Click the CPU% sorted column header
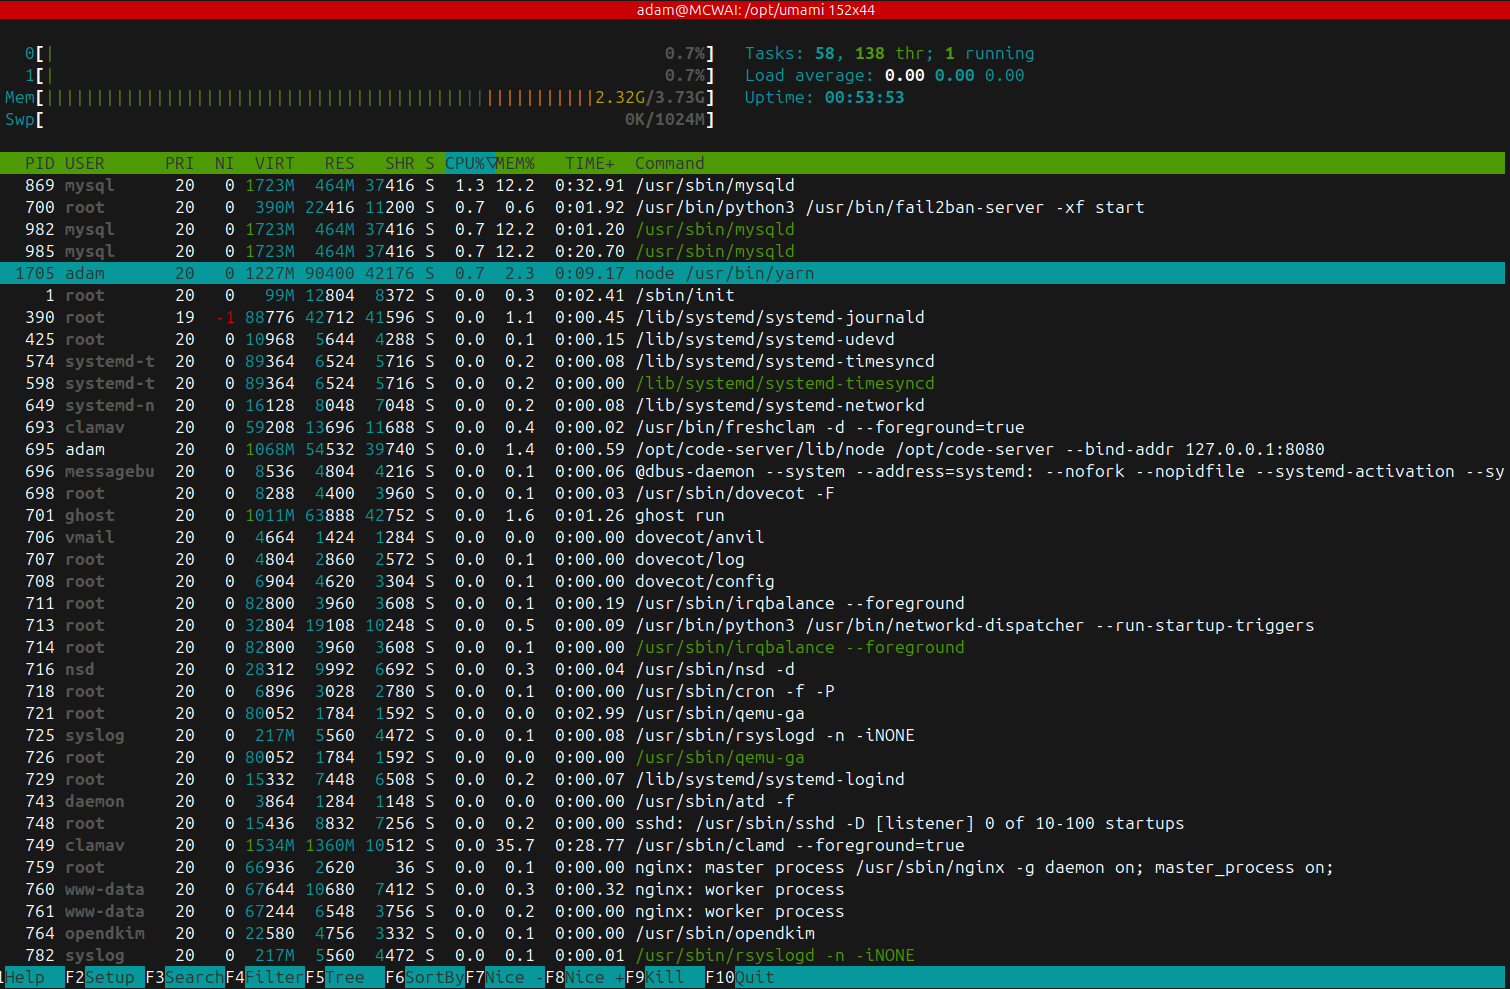Image resolution: width=1510 pixels, height=989 pixels. pos(470,163)
